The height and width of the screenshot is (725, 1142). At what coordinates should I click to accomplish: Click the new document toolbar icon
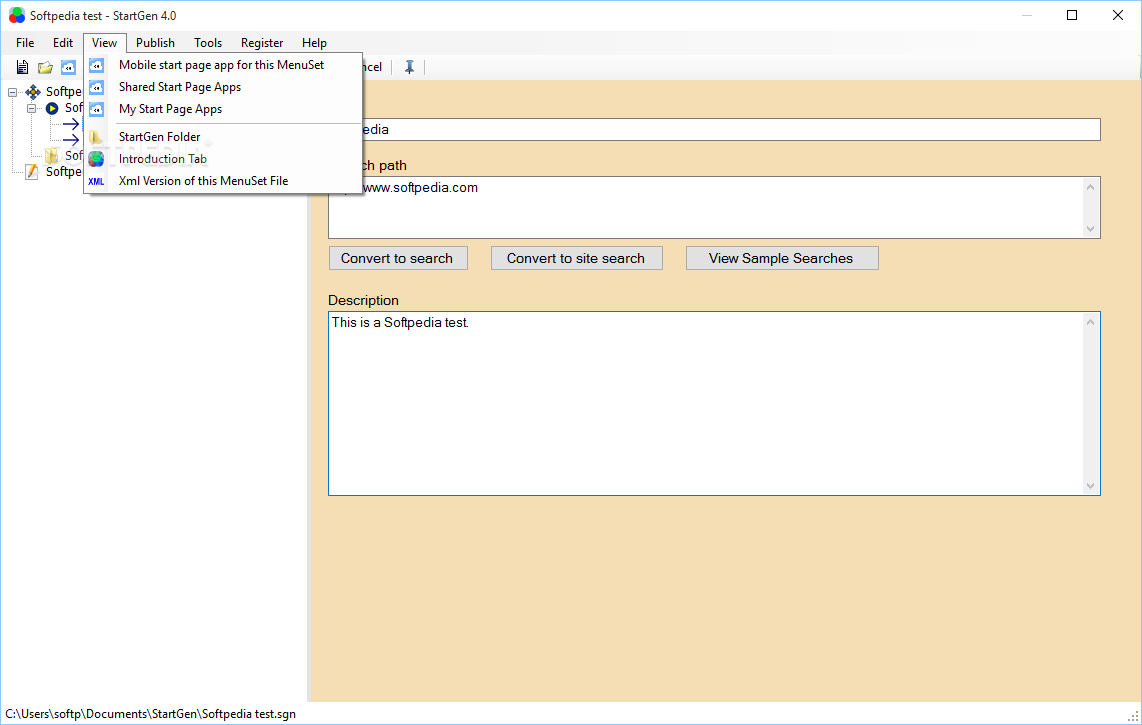(x=23, y=67)
